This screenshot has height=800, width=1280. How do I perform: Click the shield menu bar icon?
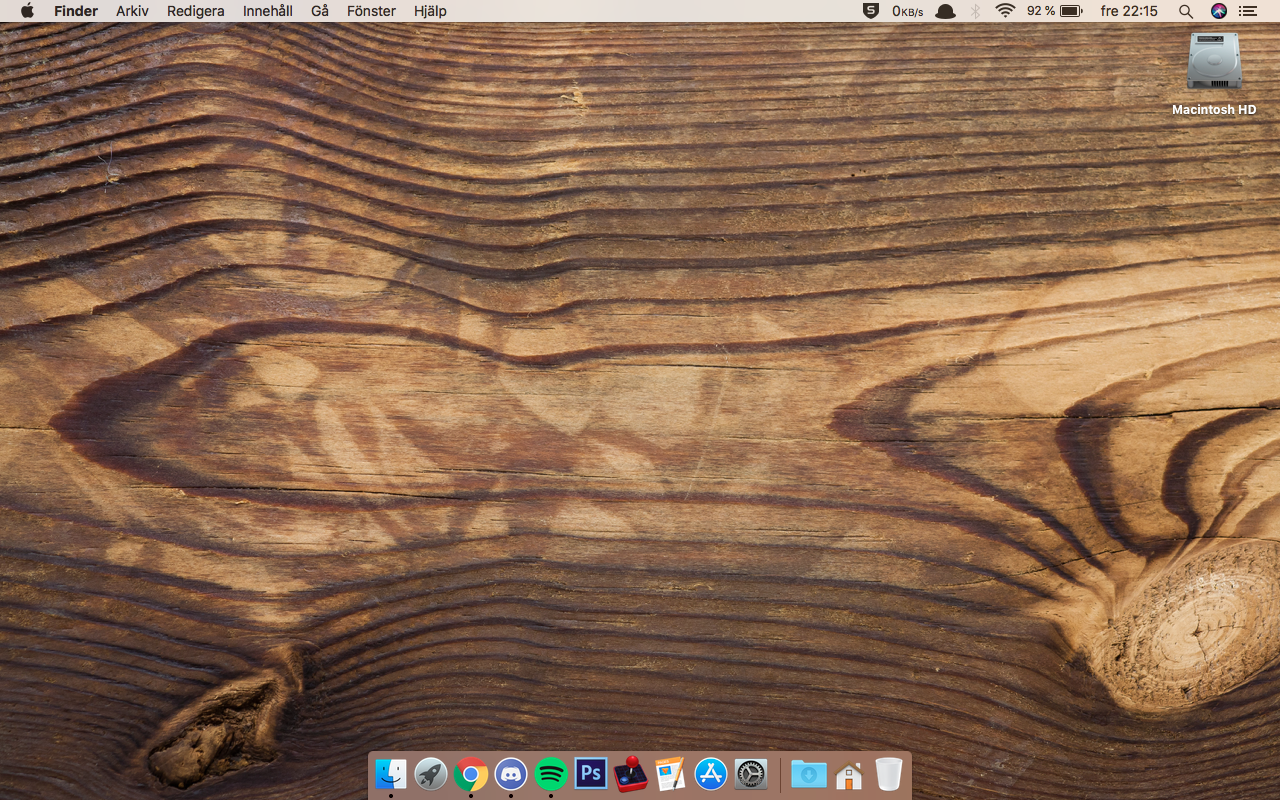point(871,11)
